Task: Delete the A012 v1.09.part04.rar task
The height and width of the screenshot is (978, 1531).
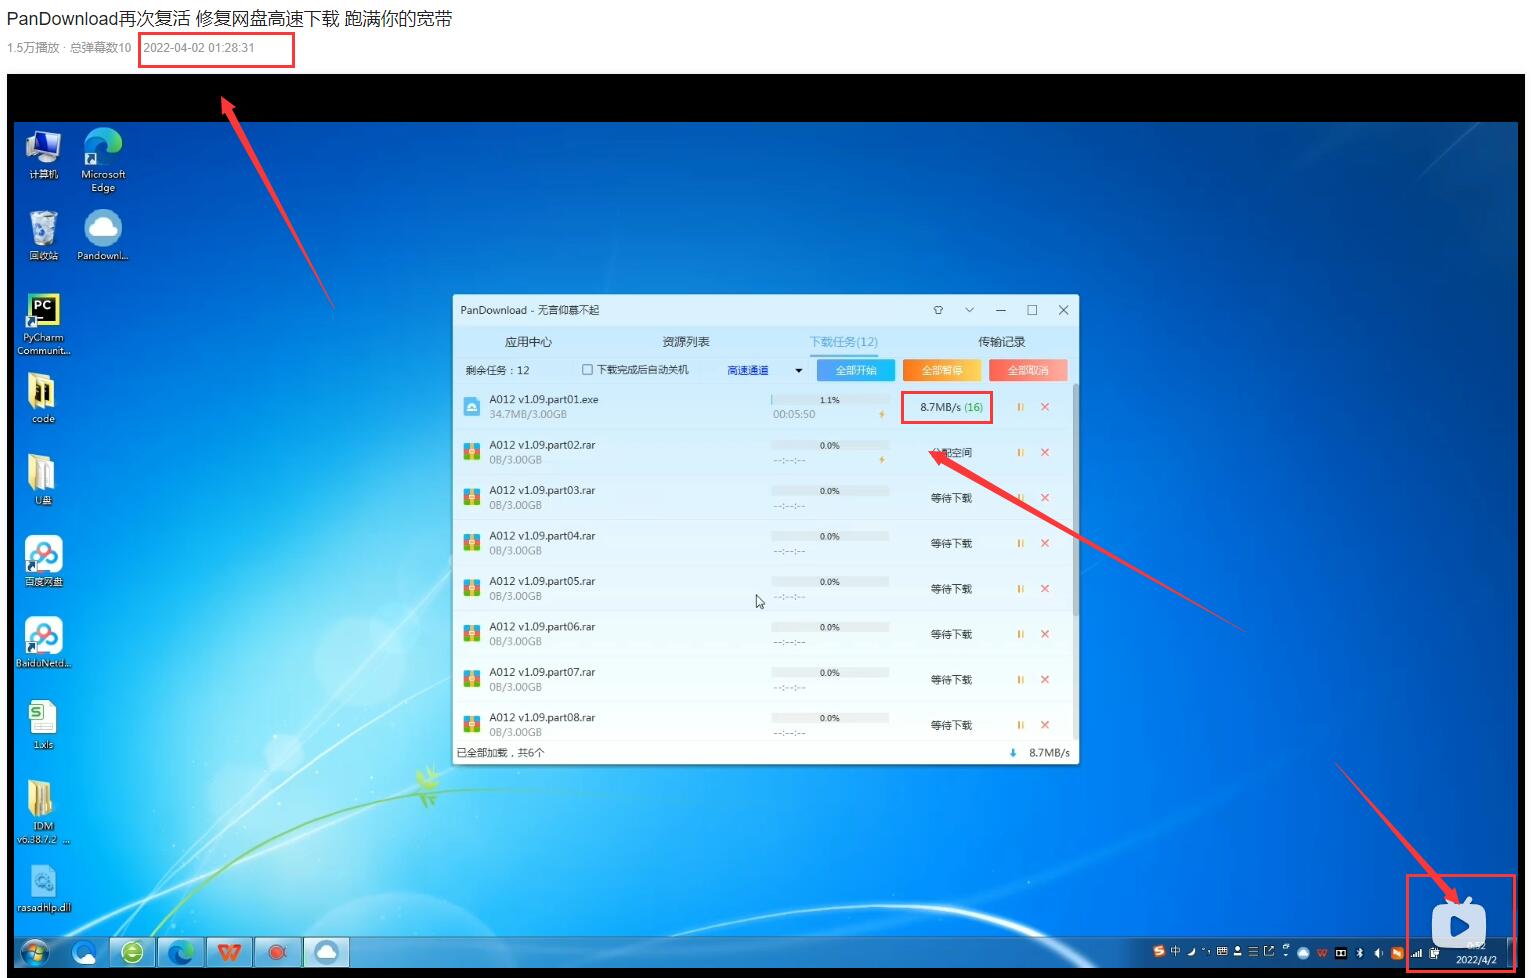Action: click(1045, 544)
